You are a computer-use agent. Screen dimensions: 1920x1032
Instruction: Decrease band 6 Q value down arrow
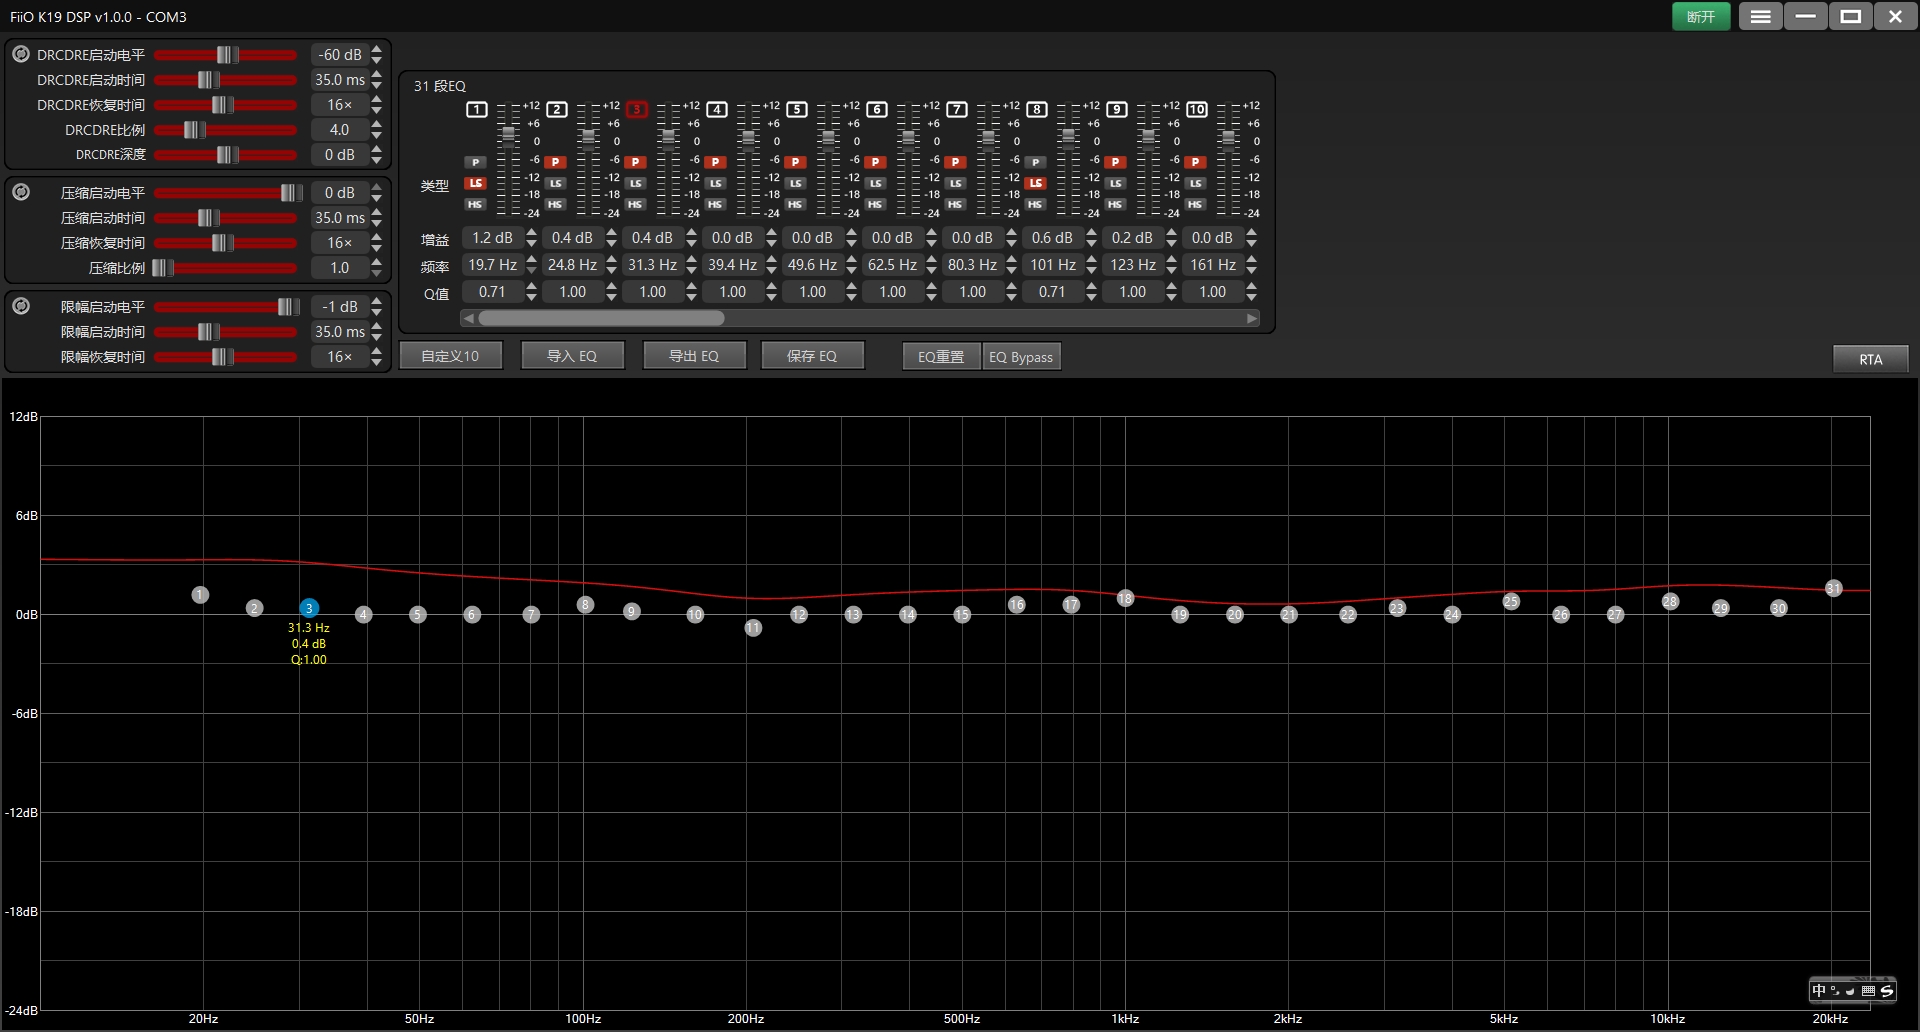(x=931, y=297)
